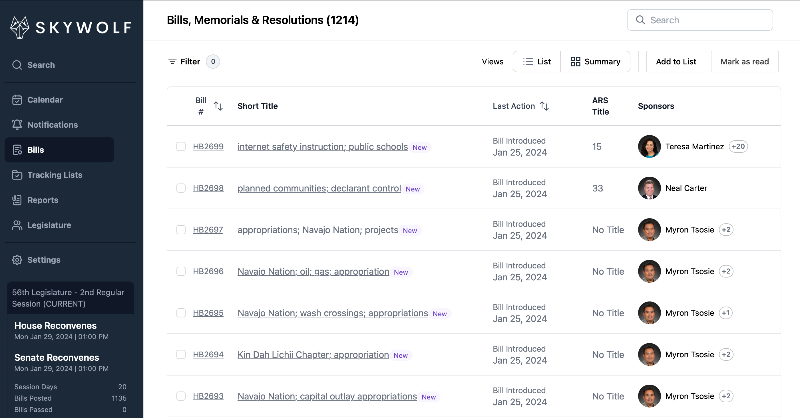Open the Calendar page

click(45, 100)
